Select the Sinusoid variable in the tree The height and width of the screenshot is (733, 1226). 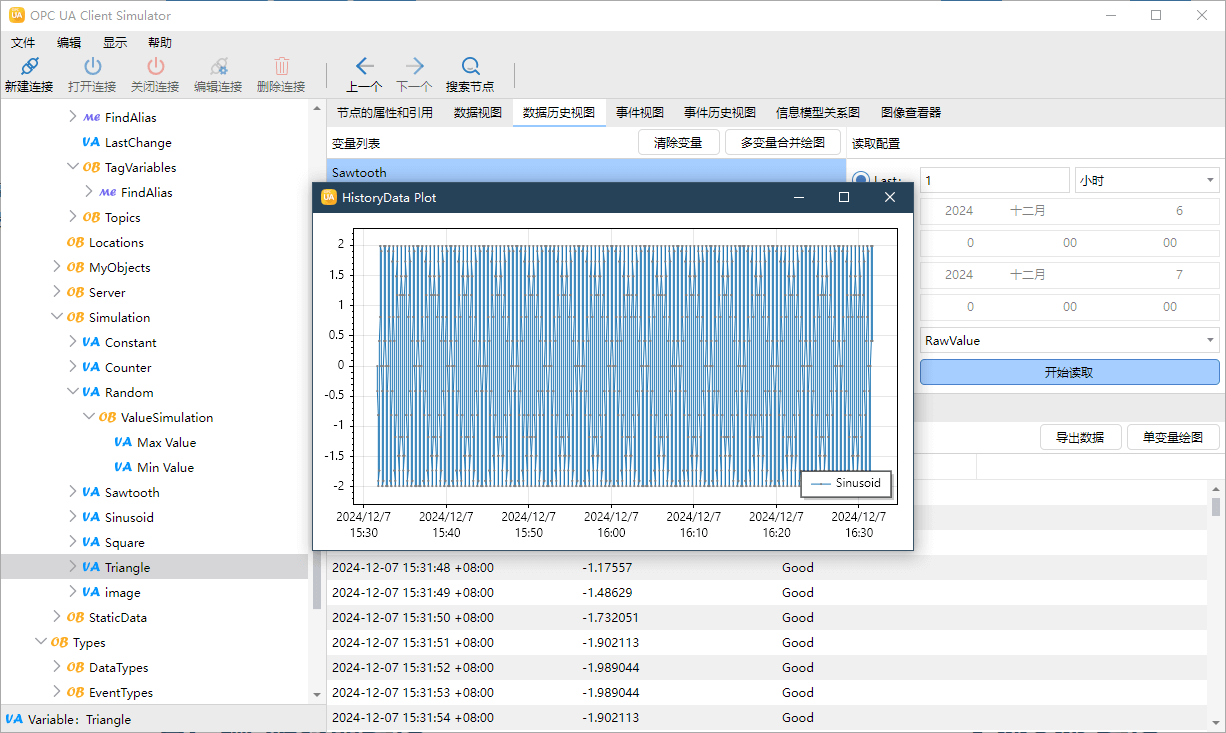click(x=129, y=517)
